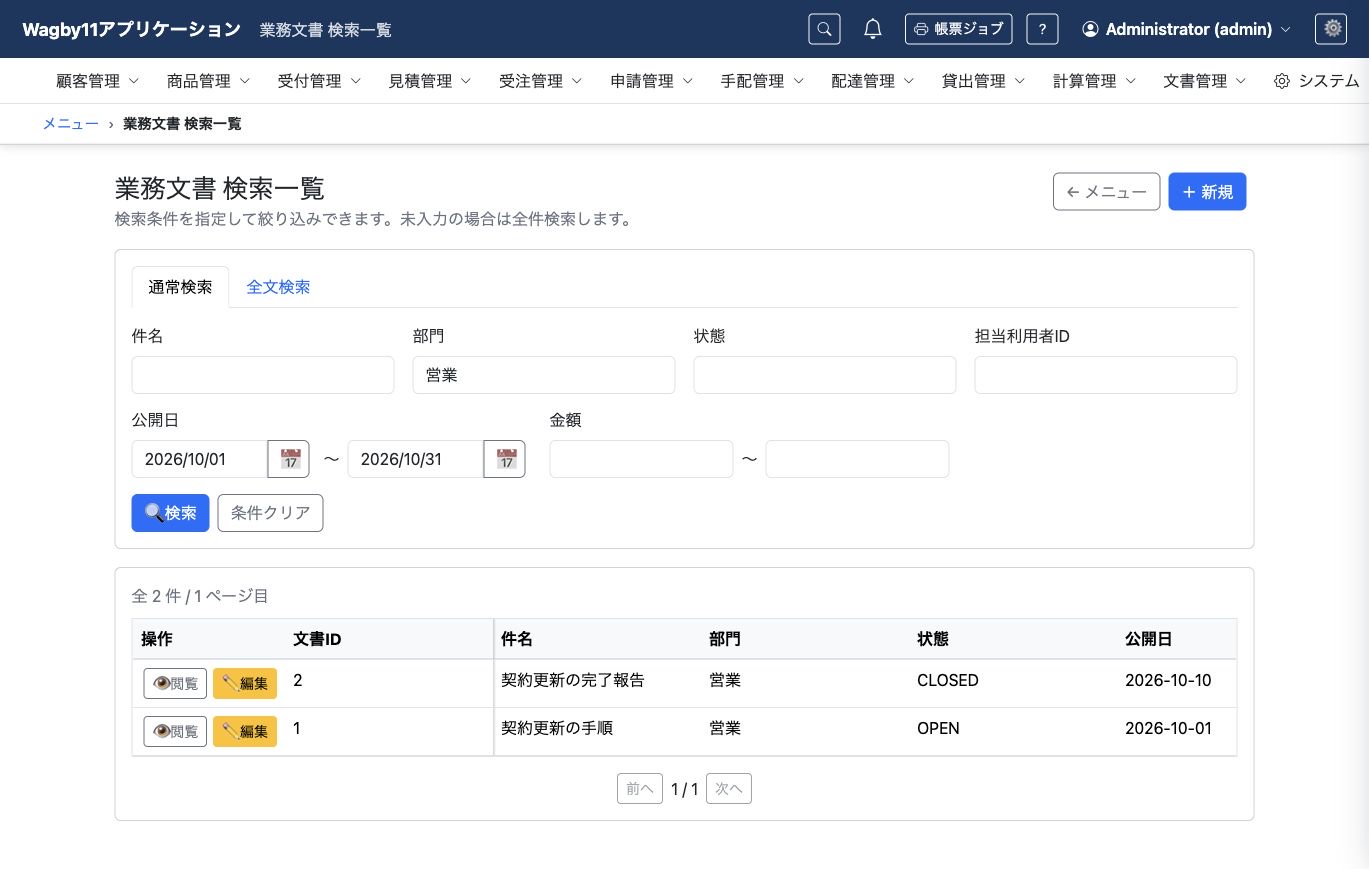Reset filters with 条件クリア
The width and height of the screenshot is (1369, 869).
270,513
